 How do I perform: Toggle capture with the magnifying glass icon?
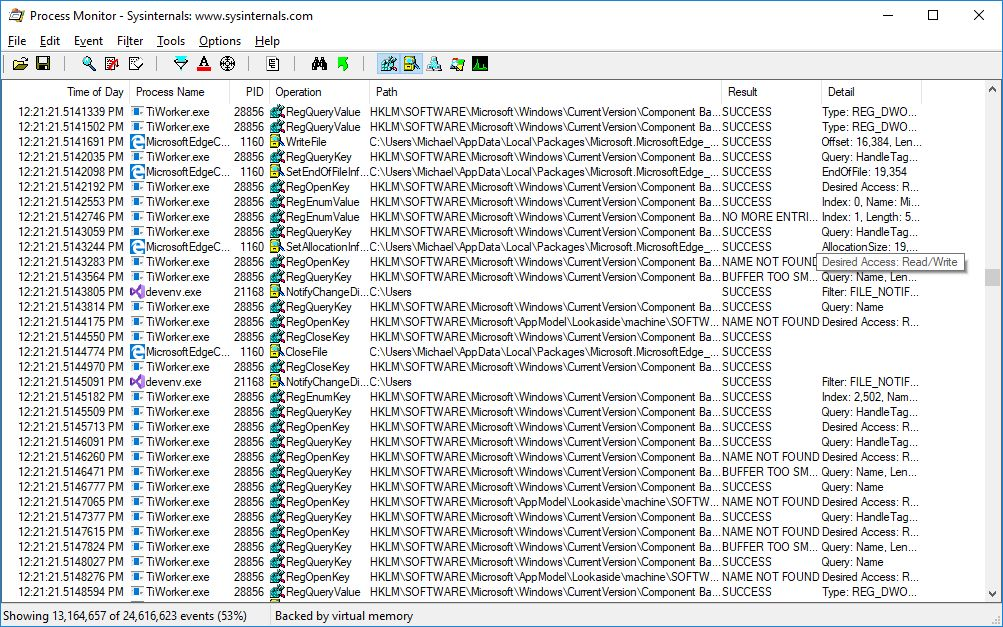tap(89, 64)
